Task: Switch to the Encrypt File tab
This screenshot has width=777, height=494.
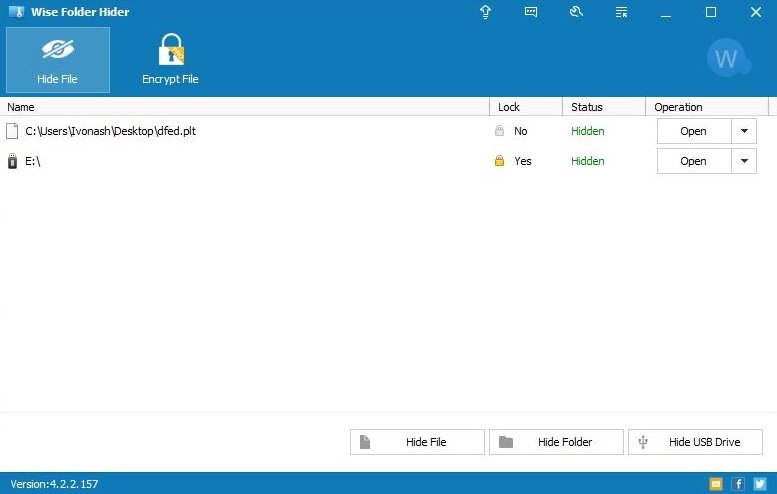Action: coord(170,60)
